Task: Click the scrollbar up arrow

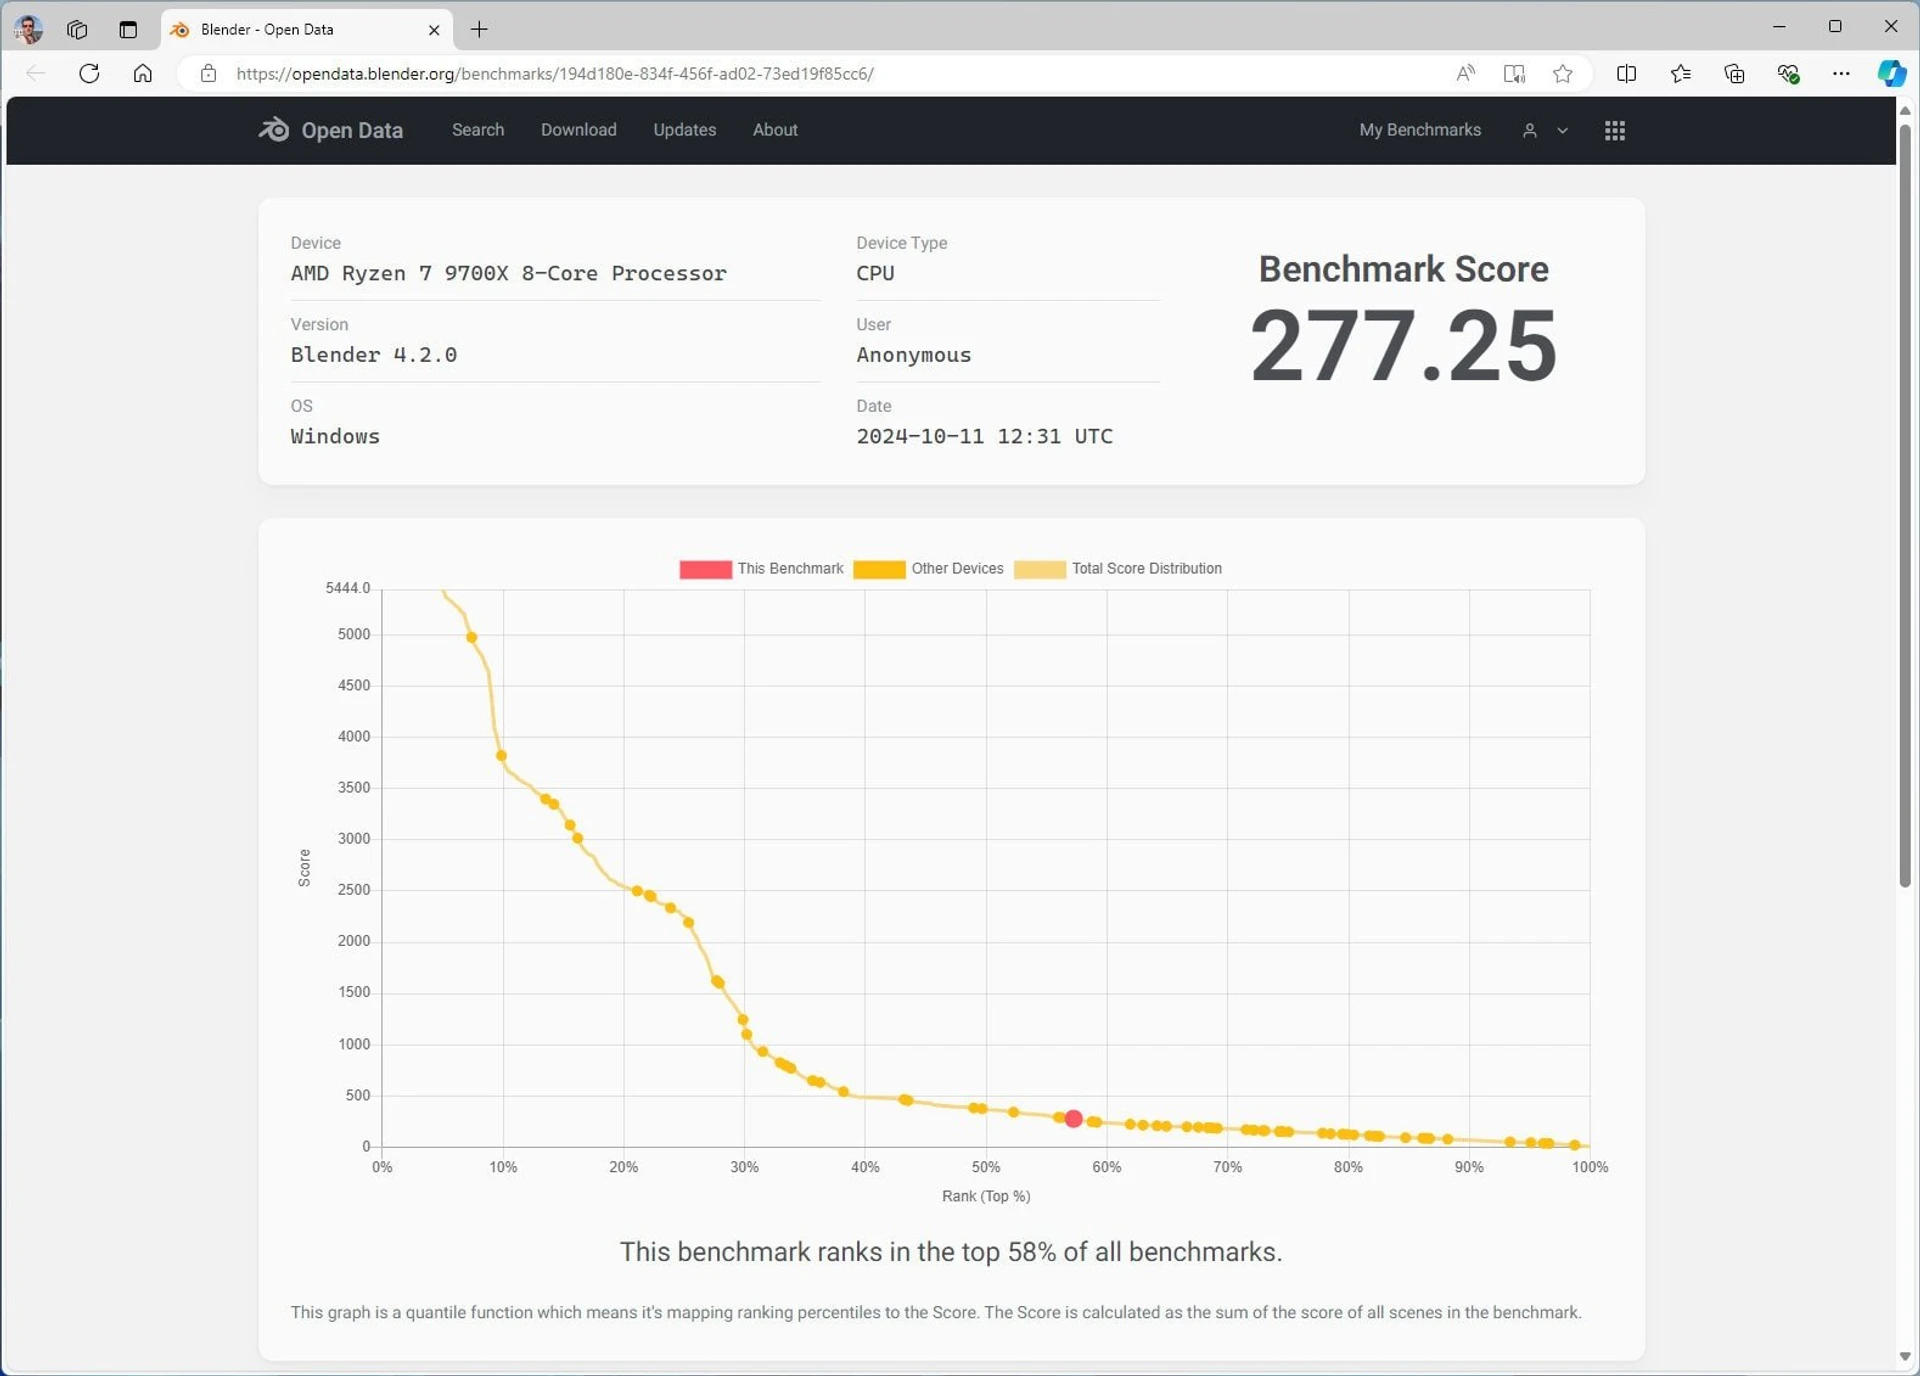Action: [x=1905, y=110]
